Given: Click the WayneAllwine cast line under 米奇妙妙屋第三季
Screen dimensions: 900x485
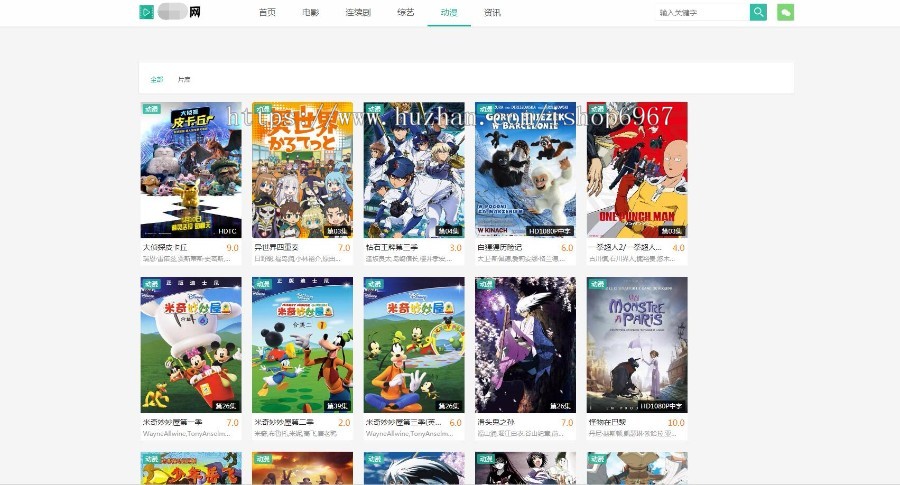Looking at the screenshot, I should pyautogui.click(x=410, y=434).
